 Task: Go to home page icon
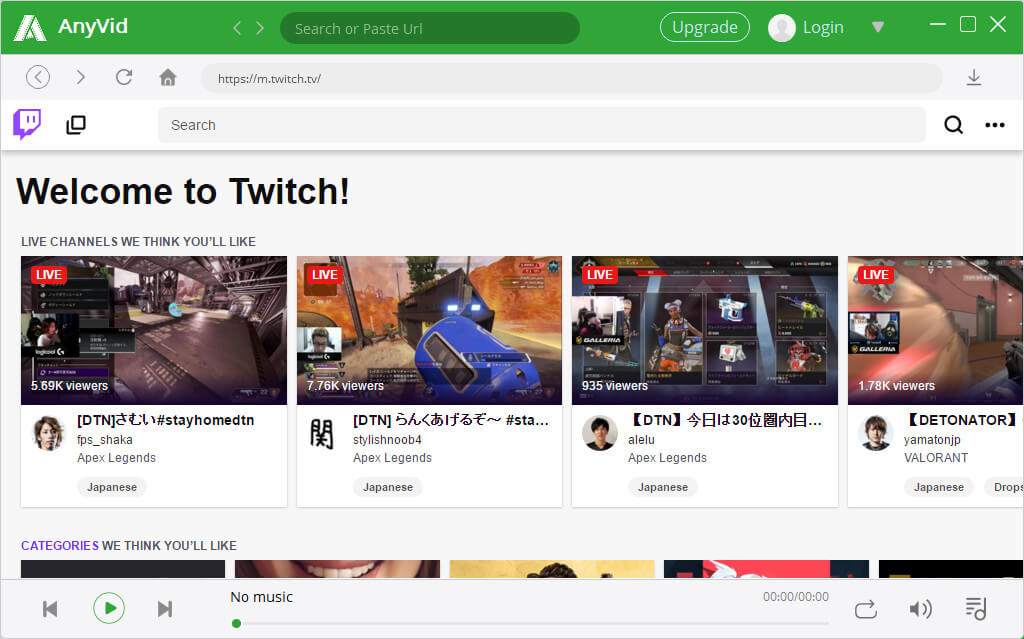pyautogui.click(x=168, y=77)
